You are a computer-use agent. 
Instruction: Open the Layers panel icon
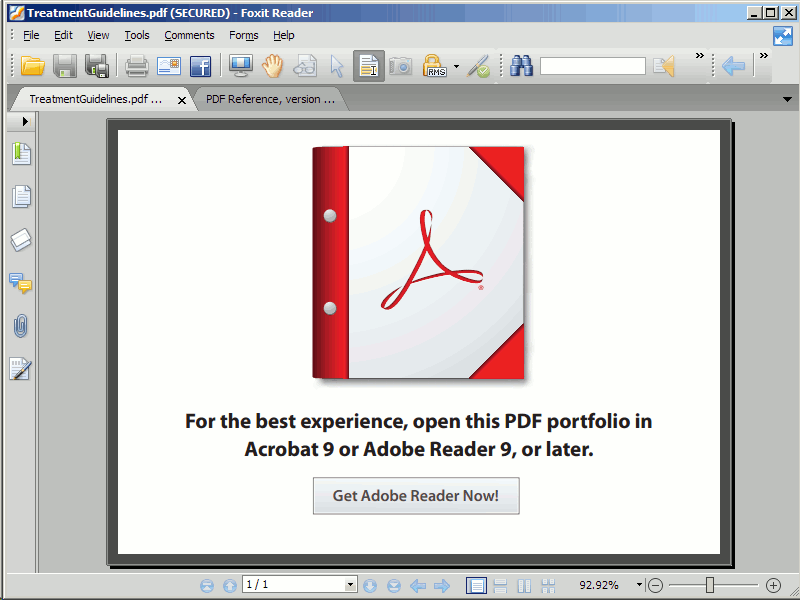(21, 239)
